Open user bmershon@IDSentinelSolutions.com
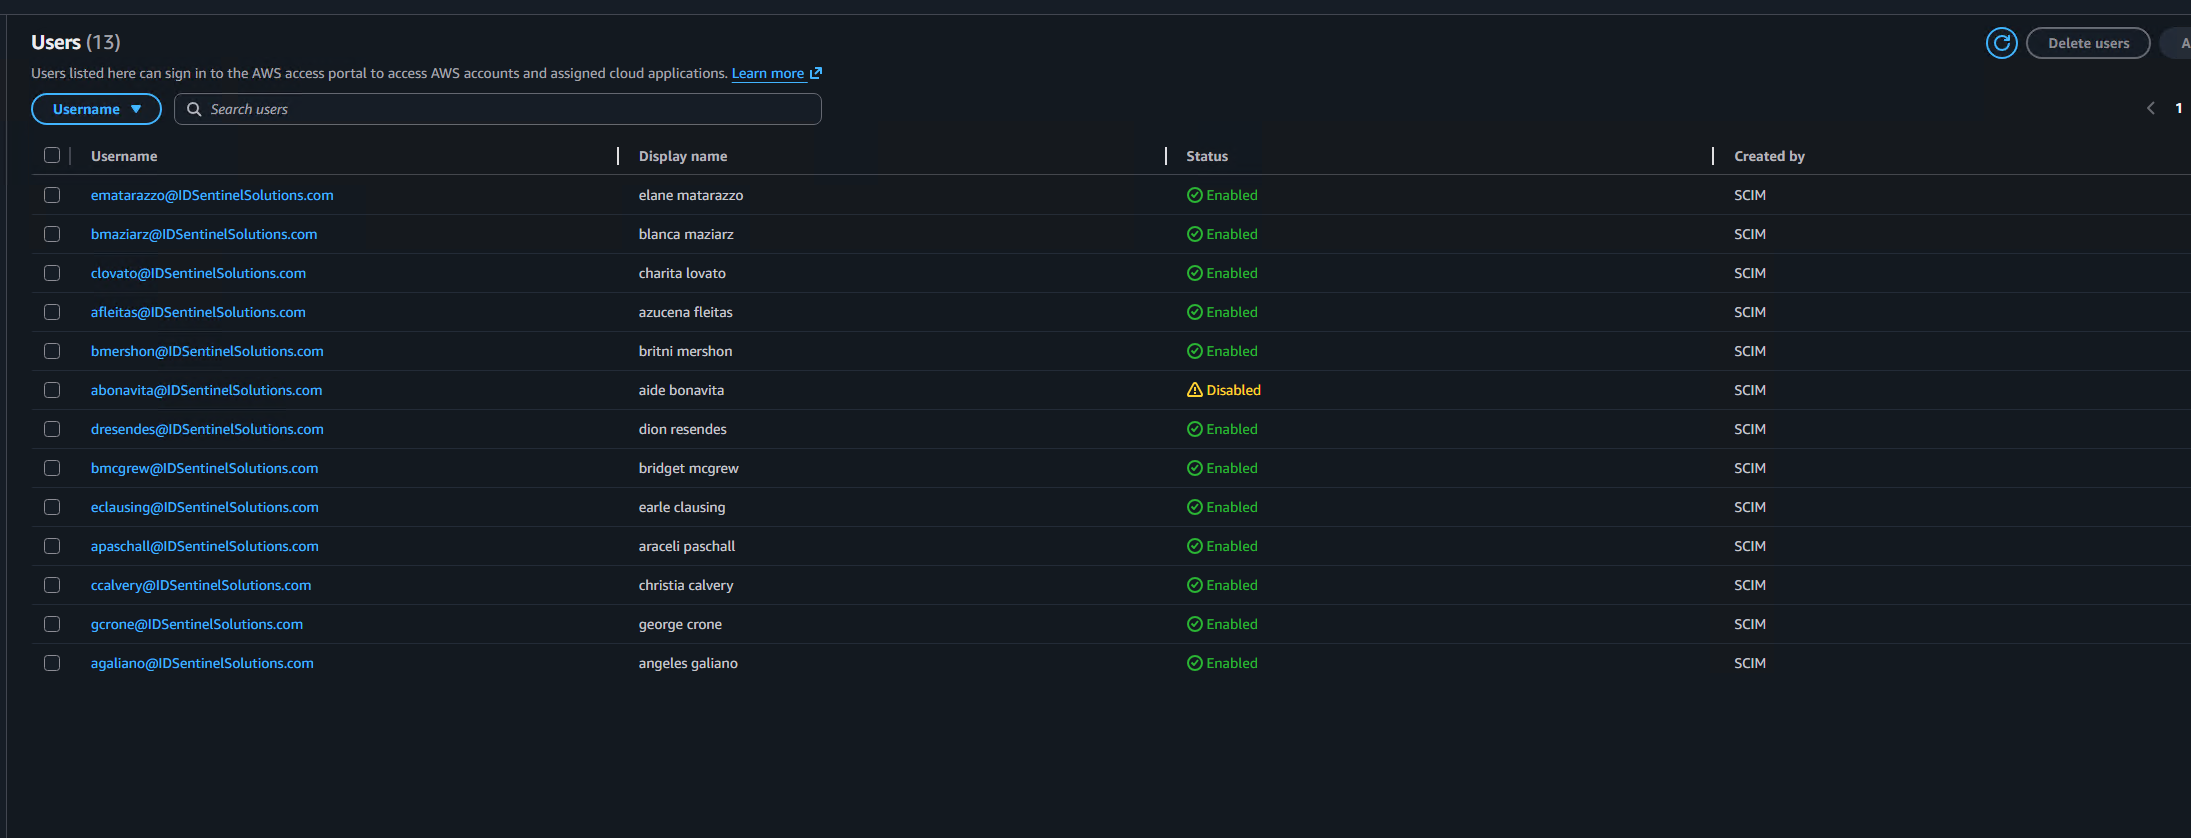2191x838 pixels. click(207, 351)
